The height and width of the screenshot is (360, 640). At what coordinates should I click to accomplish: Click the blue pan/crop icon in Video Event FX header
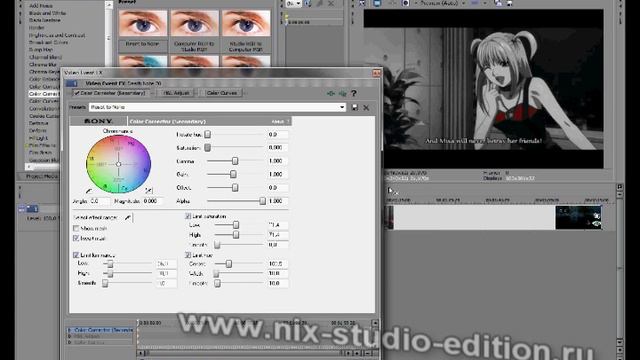pyautogui.click(x=72, y=83)
